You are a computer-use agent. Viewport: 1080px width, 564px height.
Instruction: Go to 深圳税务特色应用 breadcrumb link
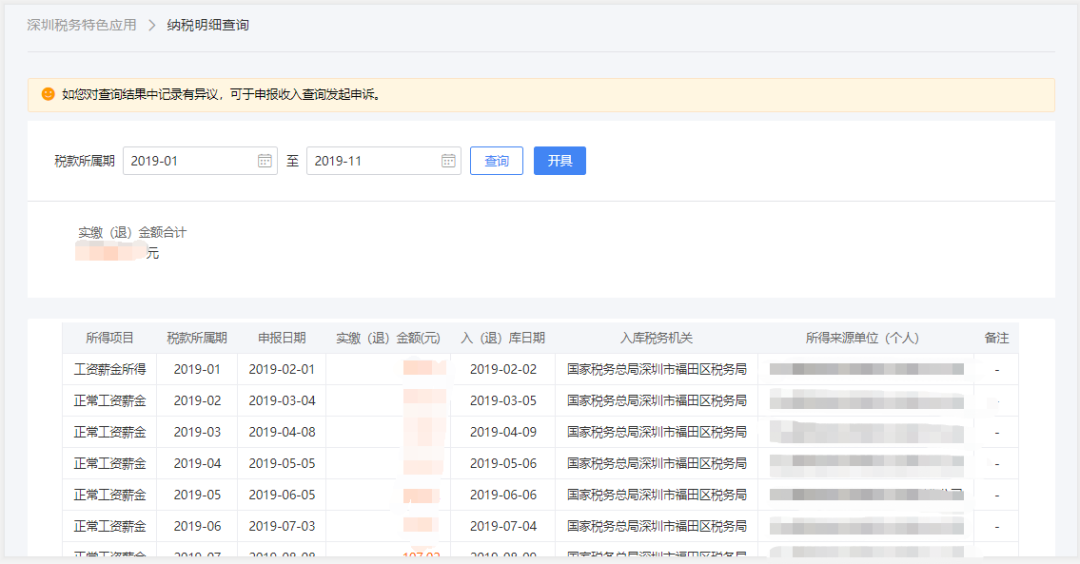coord(81,25)
